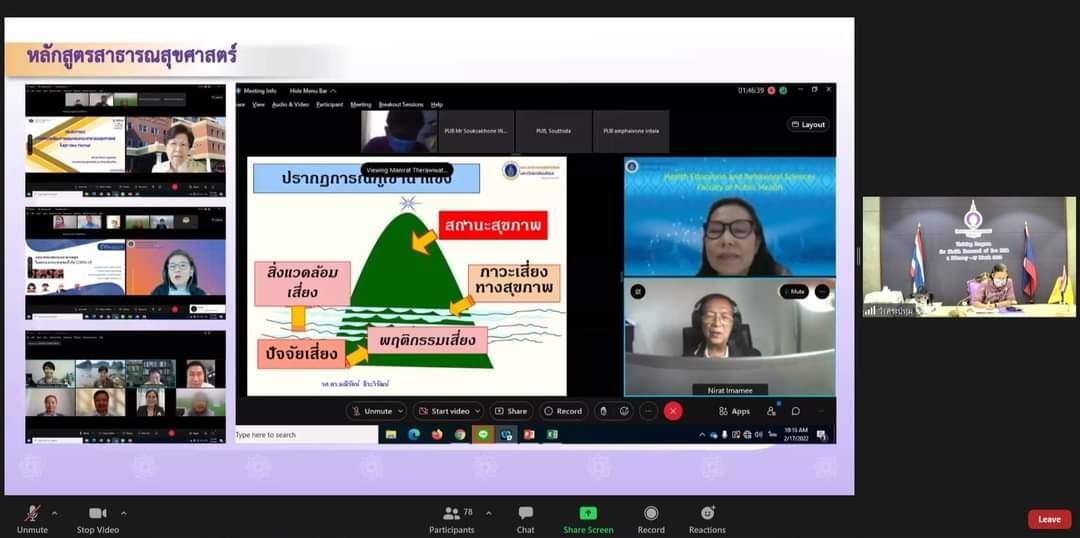Select the woman presenter's video tile with glasses

(730, 217)
